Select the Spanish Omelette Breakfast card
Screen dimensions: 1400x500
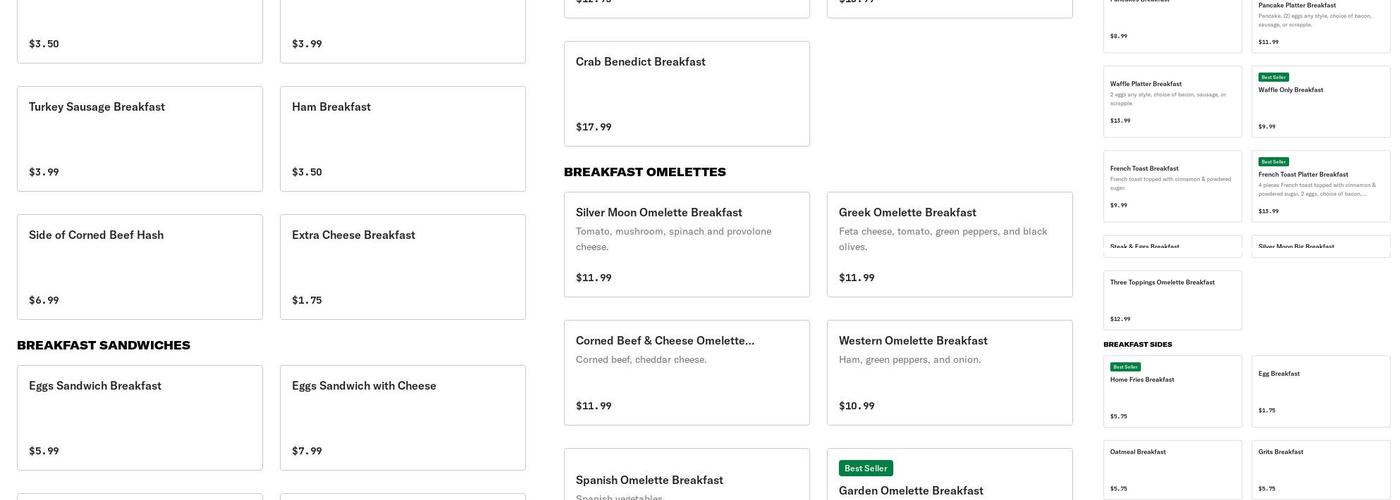(x=687, y=478)
